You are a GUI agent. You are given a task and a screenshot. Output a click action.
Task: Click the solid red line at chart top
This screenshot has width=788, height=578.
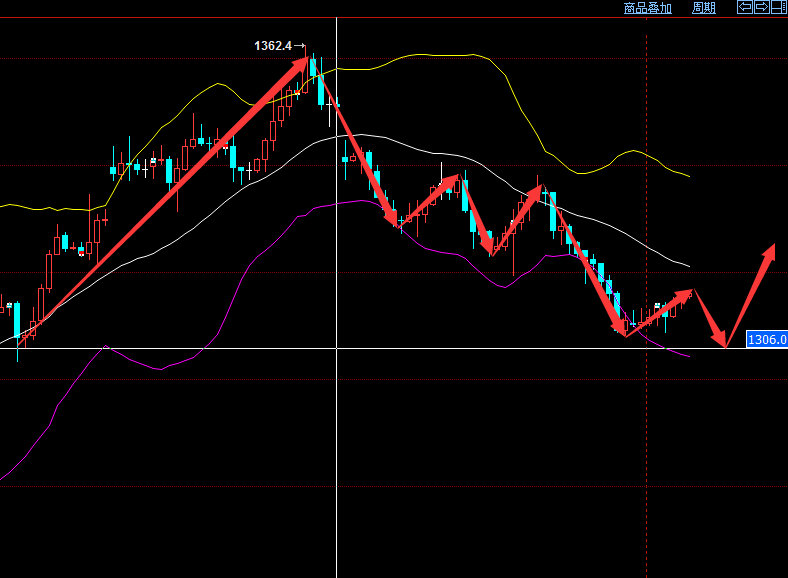coord(150,59)
